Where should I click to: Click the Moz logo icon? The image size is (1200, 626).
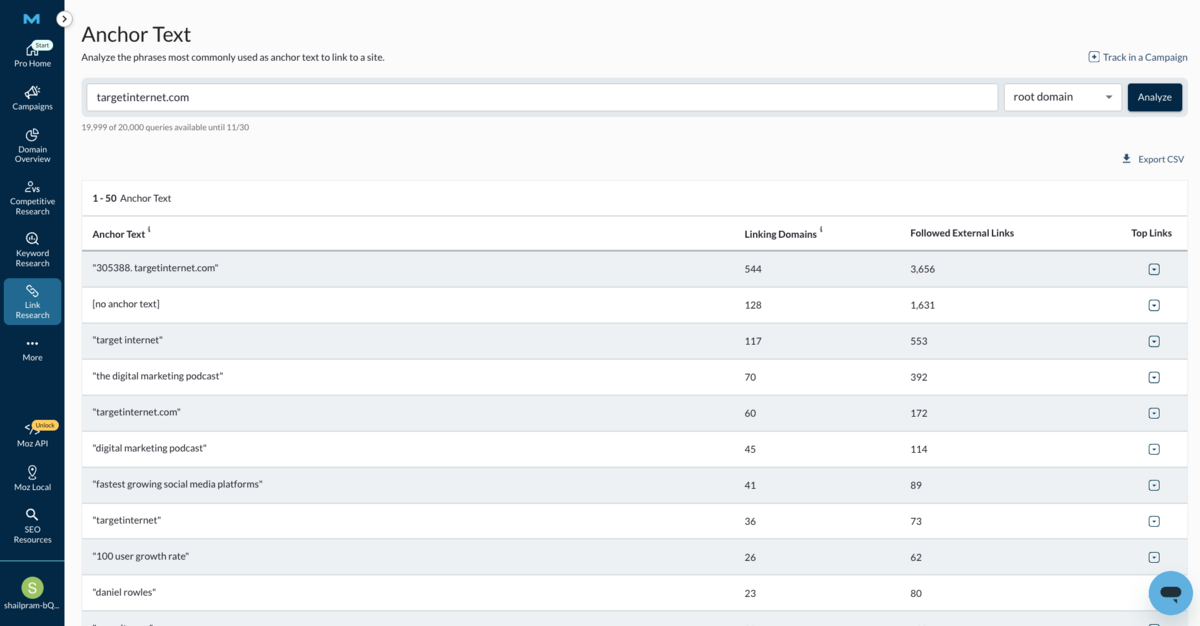pyautogui.click(x=32, y=19)
